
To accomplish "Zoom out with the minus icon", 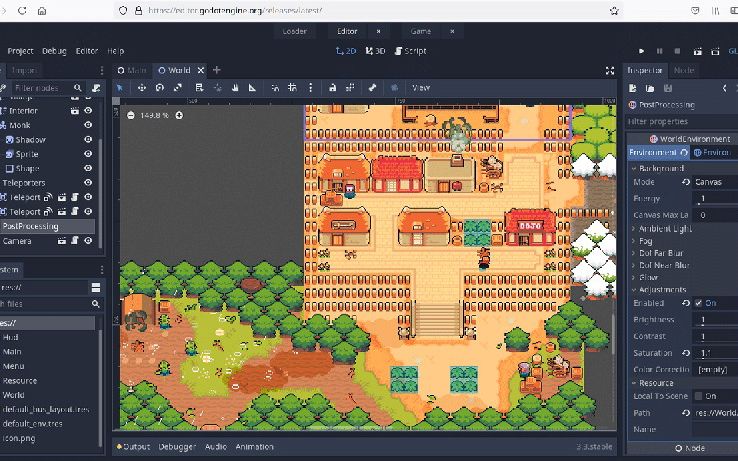I will pos(131,115).
